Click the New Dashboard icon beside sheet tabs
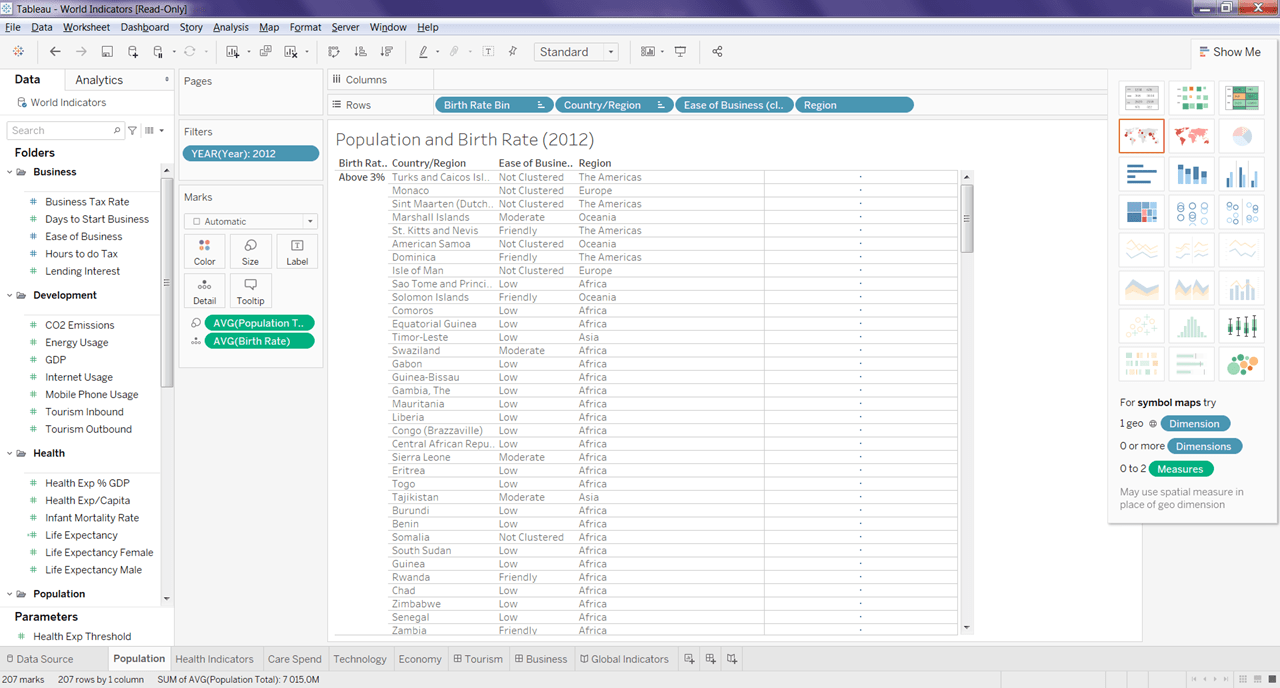The height and width of the screenshot is (688, 1280). (710, 659)
